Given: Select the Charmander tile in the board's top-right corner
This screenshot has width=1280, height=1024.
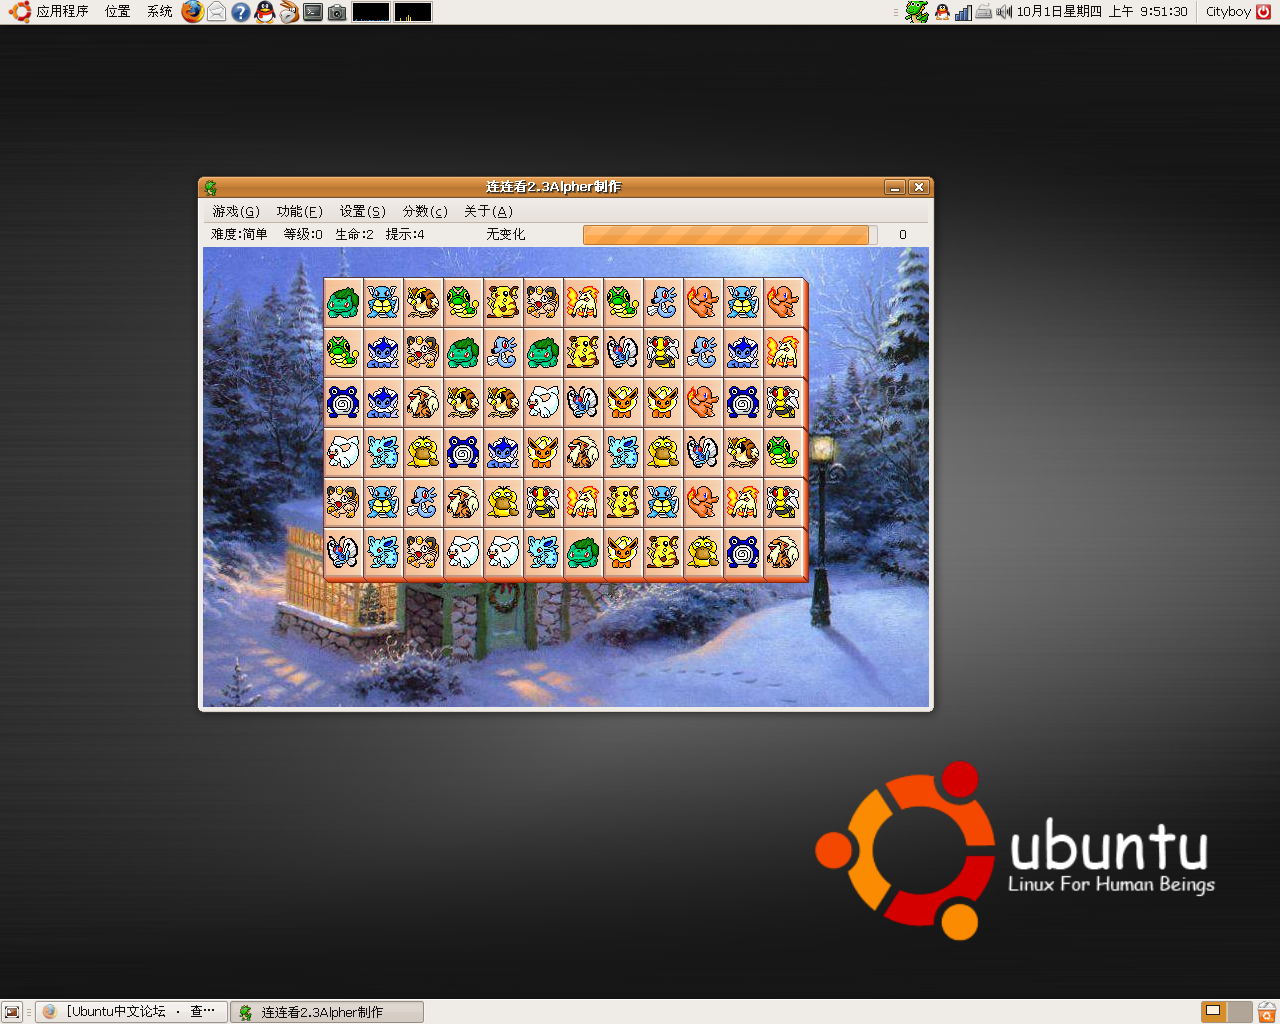Looking at the screenshot, I should coord(783,301).
